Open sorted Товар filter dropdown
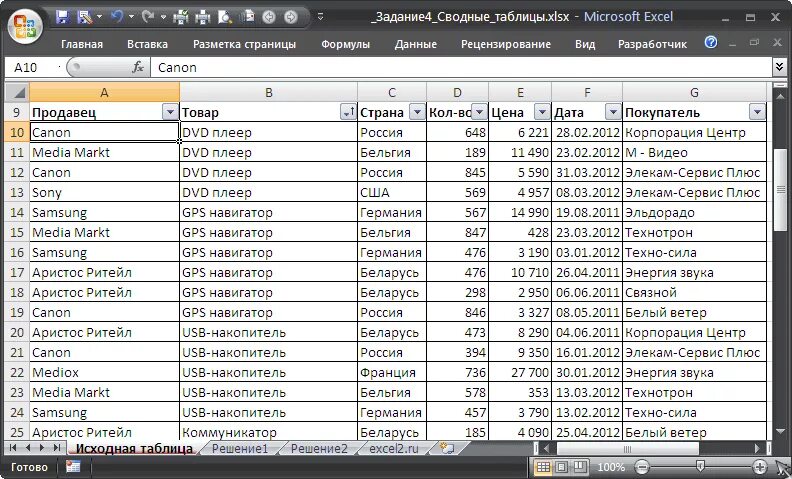Viewport: 792px width, 479px height. [x=348, y=112]
